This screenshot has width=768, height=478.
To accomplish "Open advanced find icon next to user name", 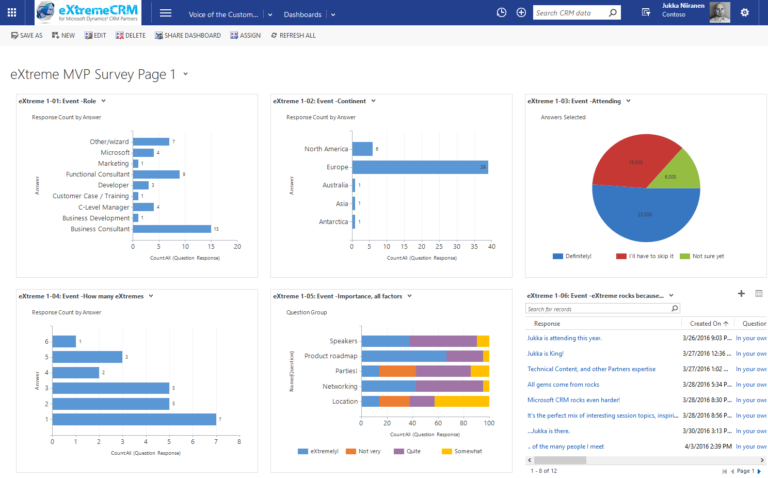I will pos(646,13).
